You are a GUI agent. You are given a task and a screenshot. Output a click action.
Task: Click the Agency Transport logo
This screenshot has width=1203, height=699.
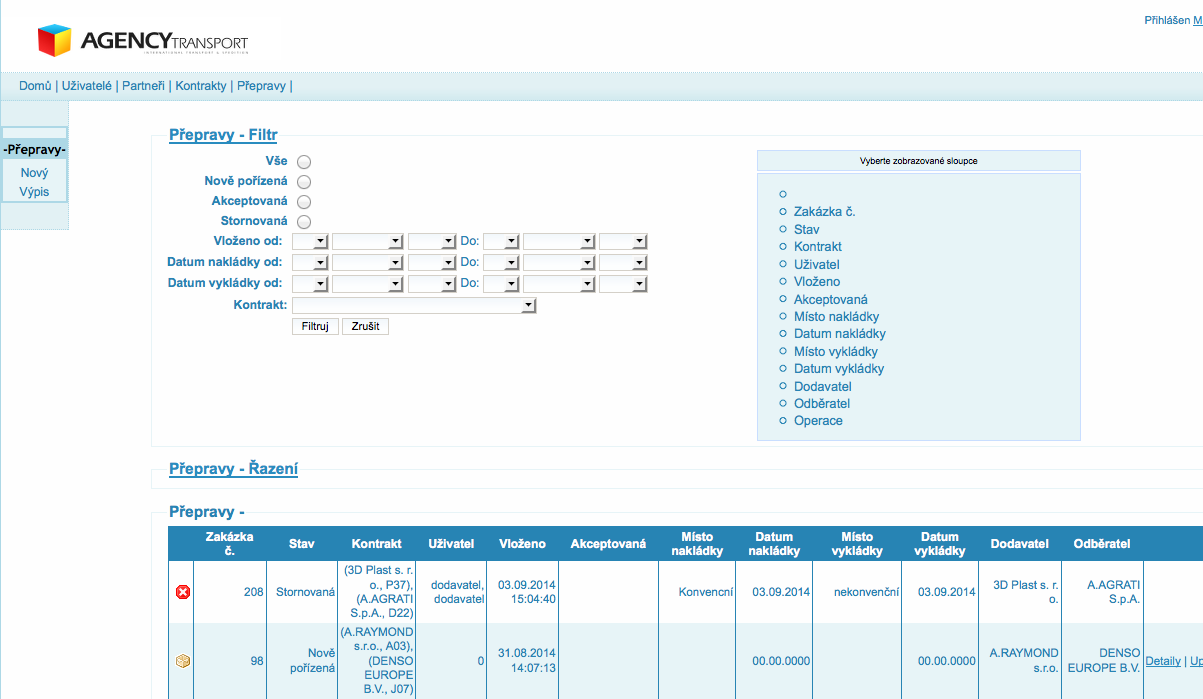coord(142,41)
